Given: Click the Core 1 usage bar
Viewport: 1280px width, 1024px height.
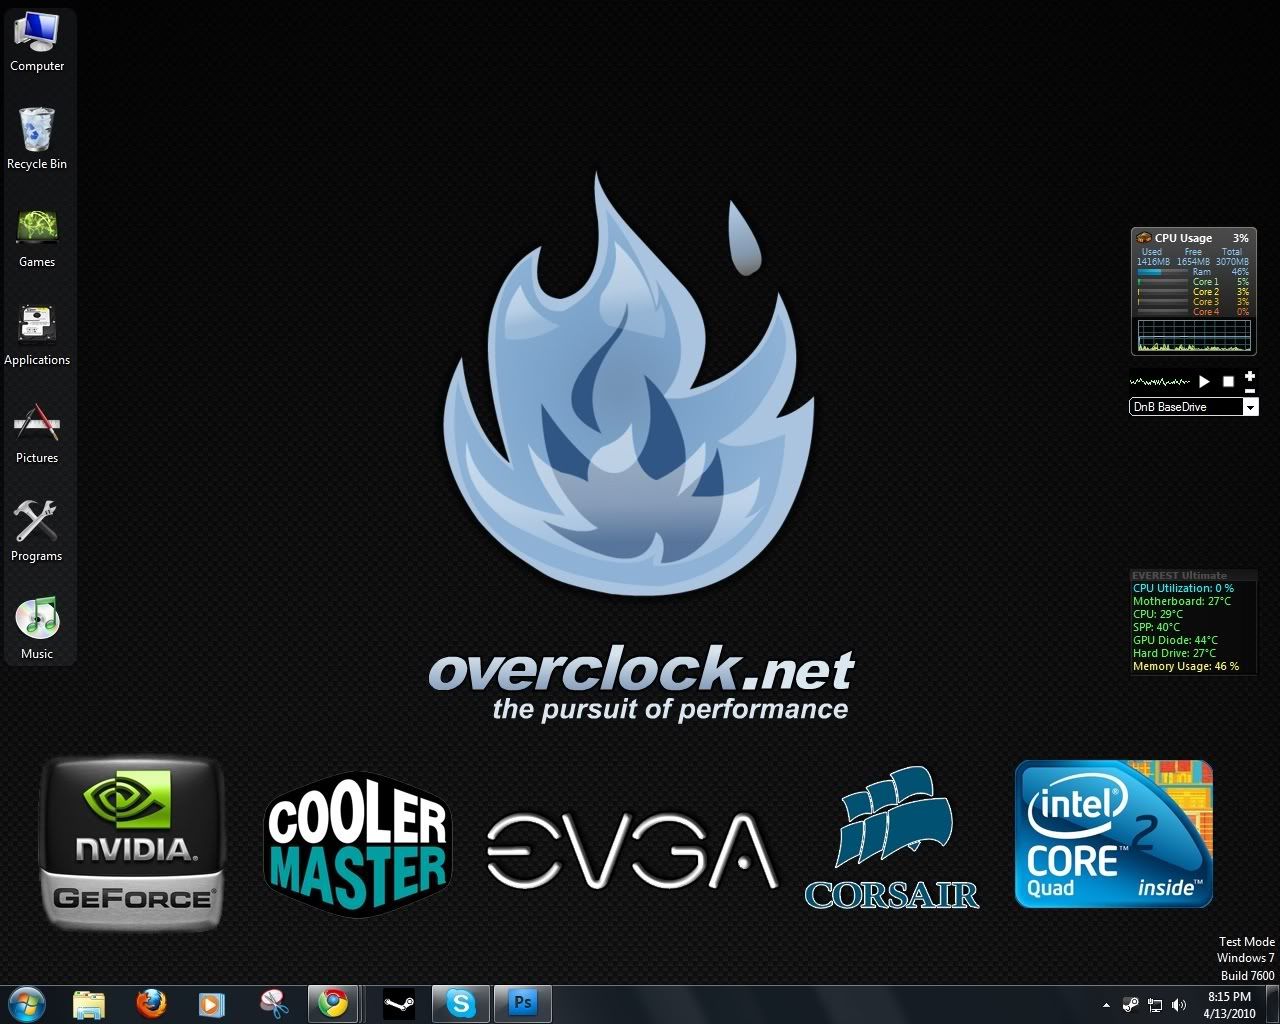Looking at the screenshot, I should click(x=1162, y=282).
